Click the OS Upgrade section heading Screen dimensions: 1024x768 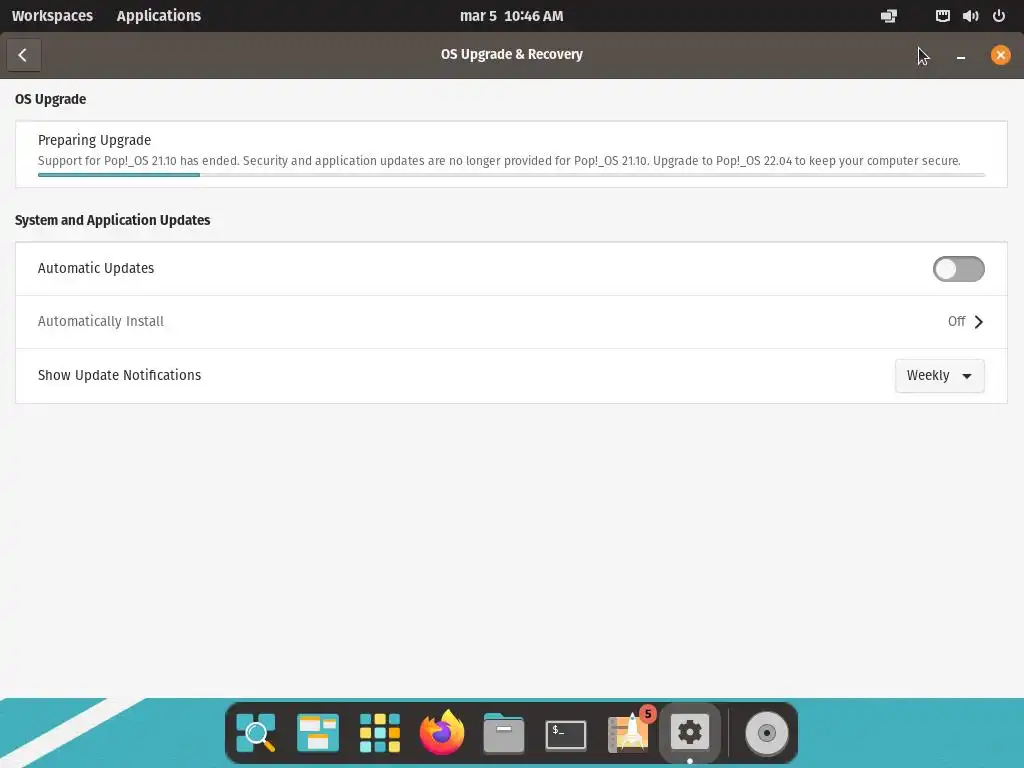tap(50, 99)
